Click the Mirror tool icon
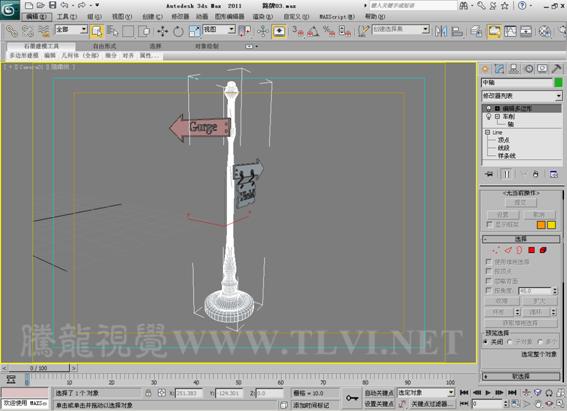Viewport: 567px width, 411px height. pyautogui.click(x=441, y=31)
